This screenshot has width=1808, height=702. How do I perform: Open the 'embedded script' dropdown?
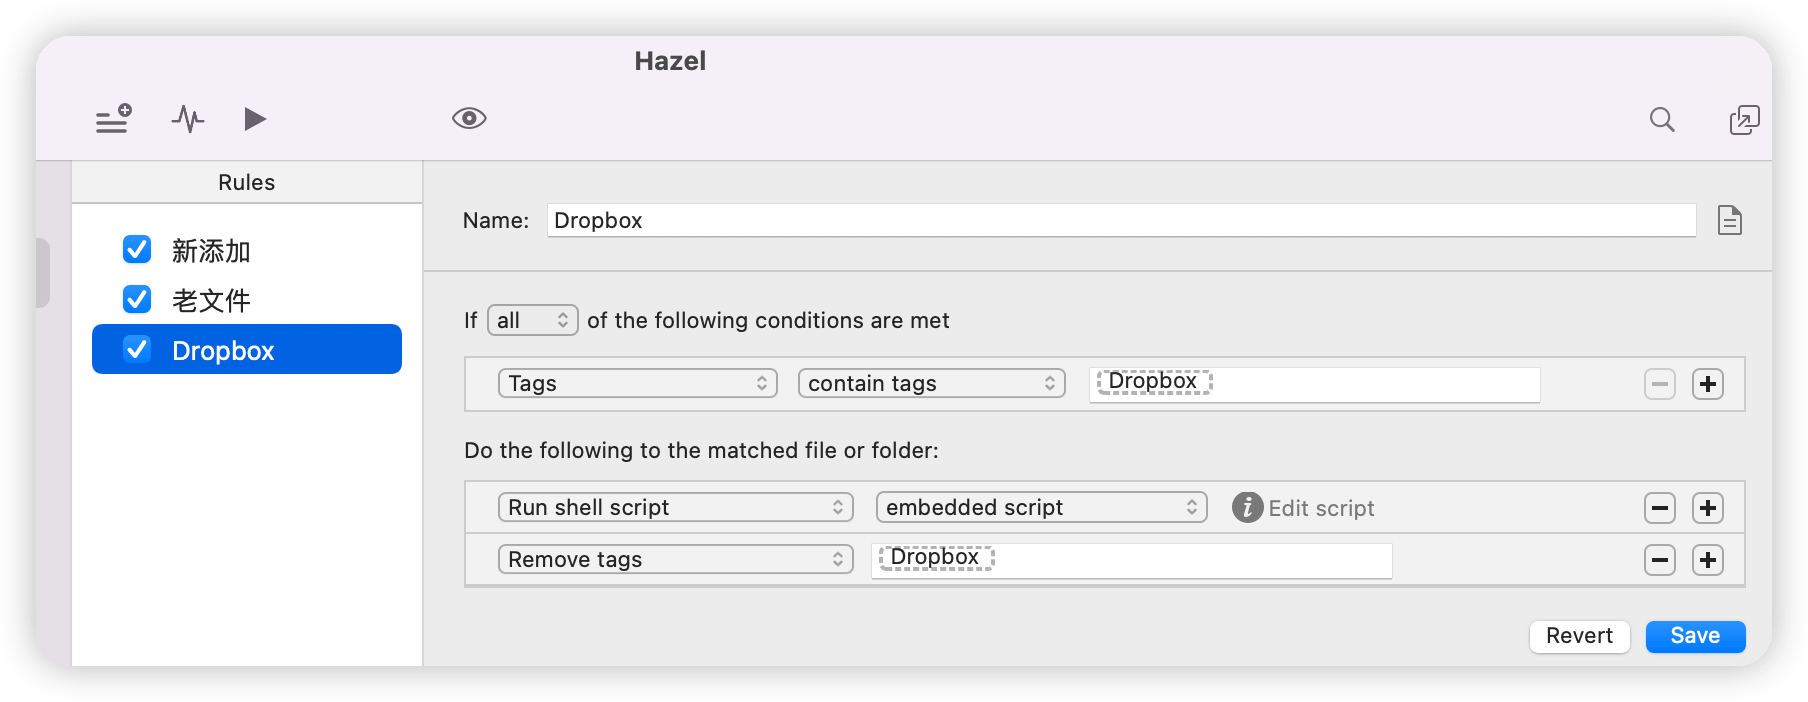pos(1041,507)
